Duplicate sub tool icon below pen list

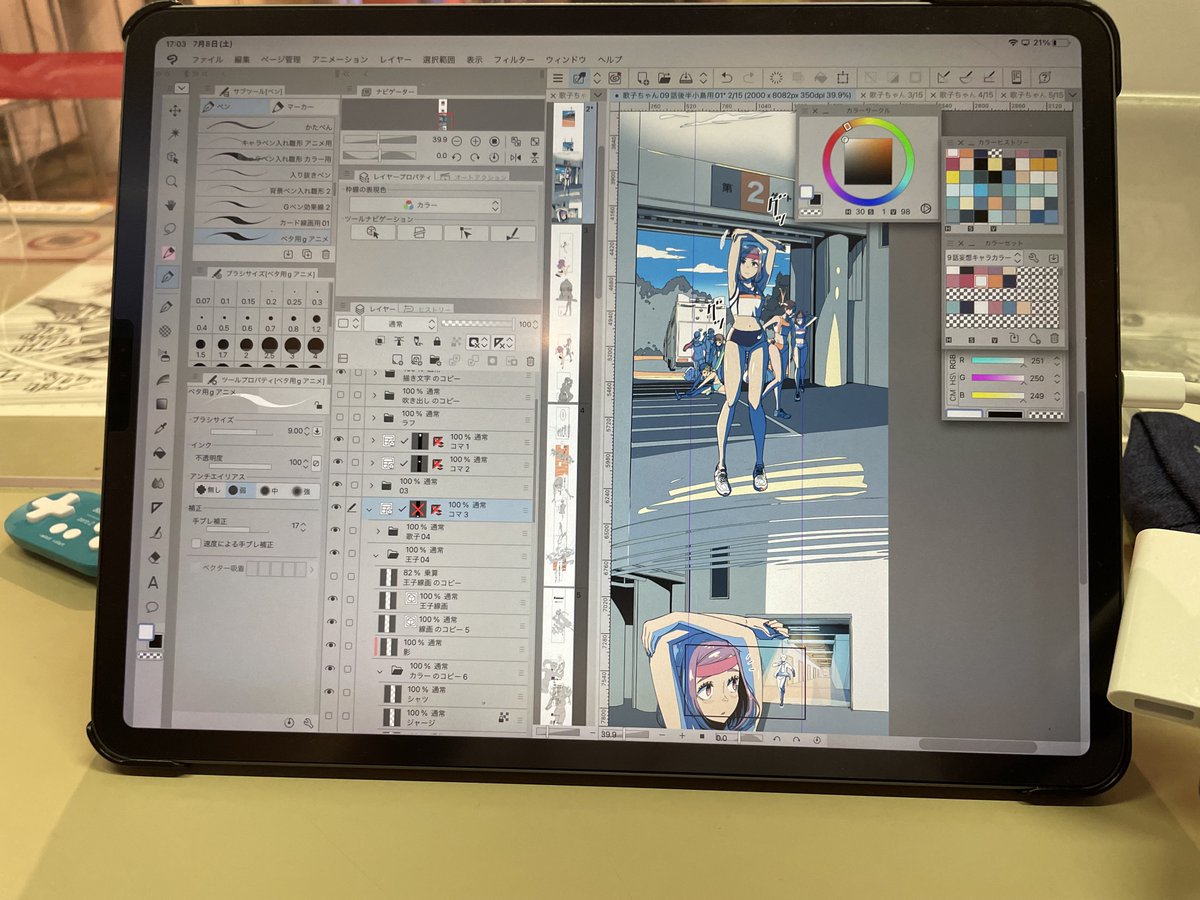pos(307,254)
